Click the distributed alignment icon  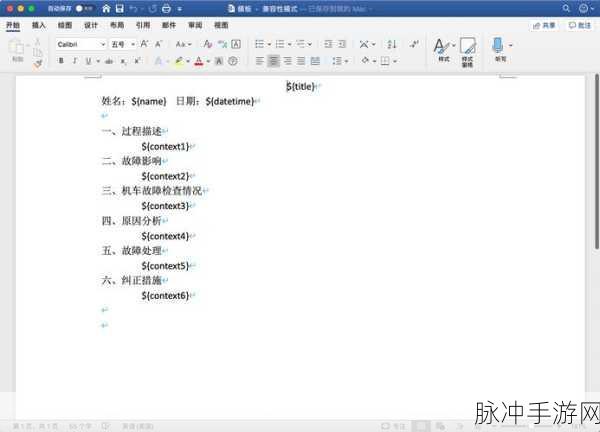pyautogui.click(x=315, y=61)
